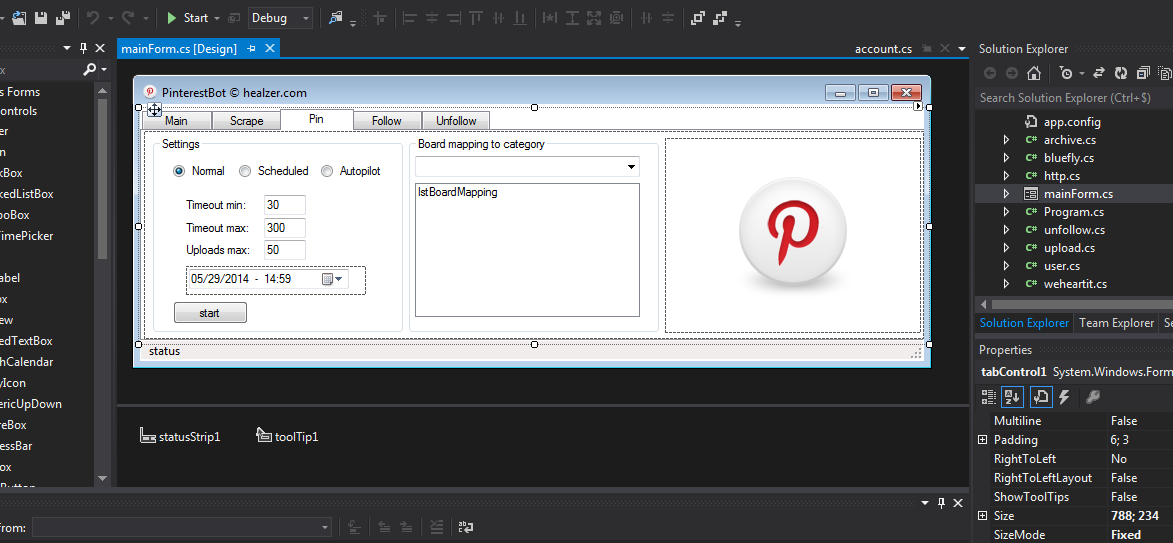1173x543 pixels.
Task: Expand the mainForm.cs tree node
Action: coord(1006,194)
